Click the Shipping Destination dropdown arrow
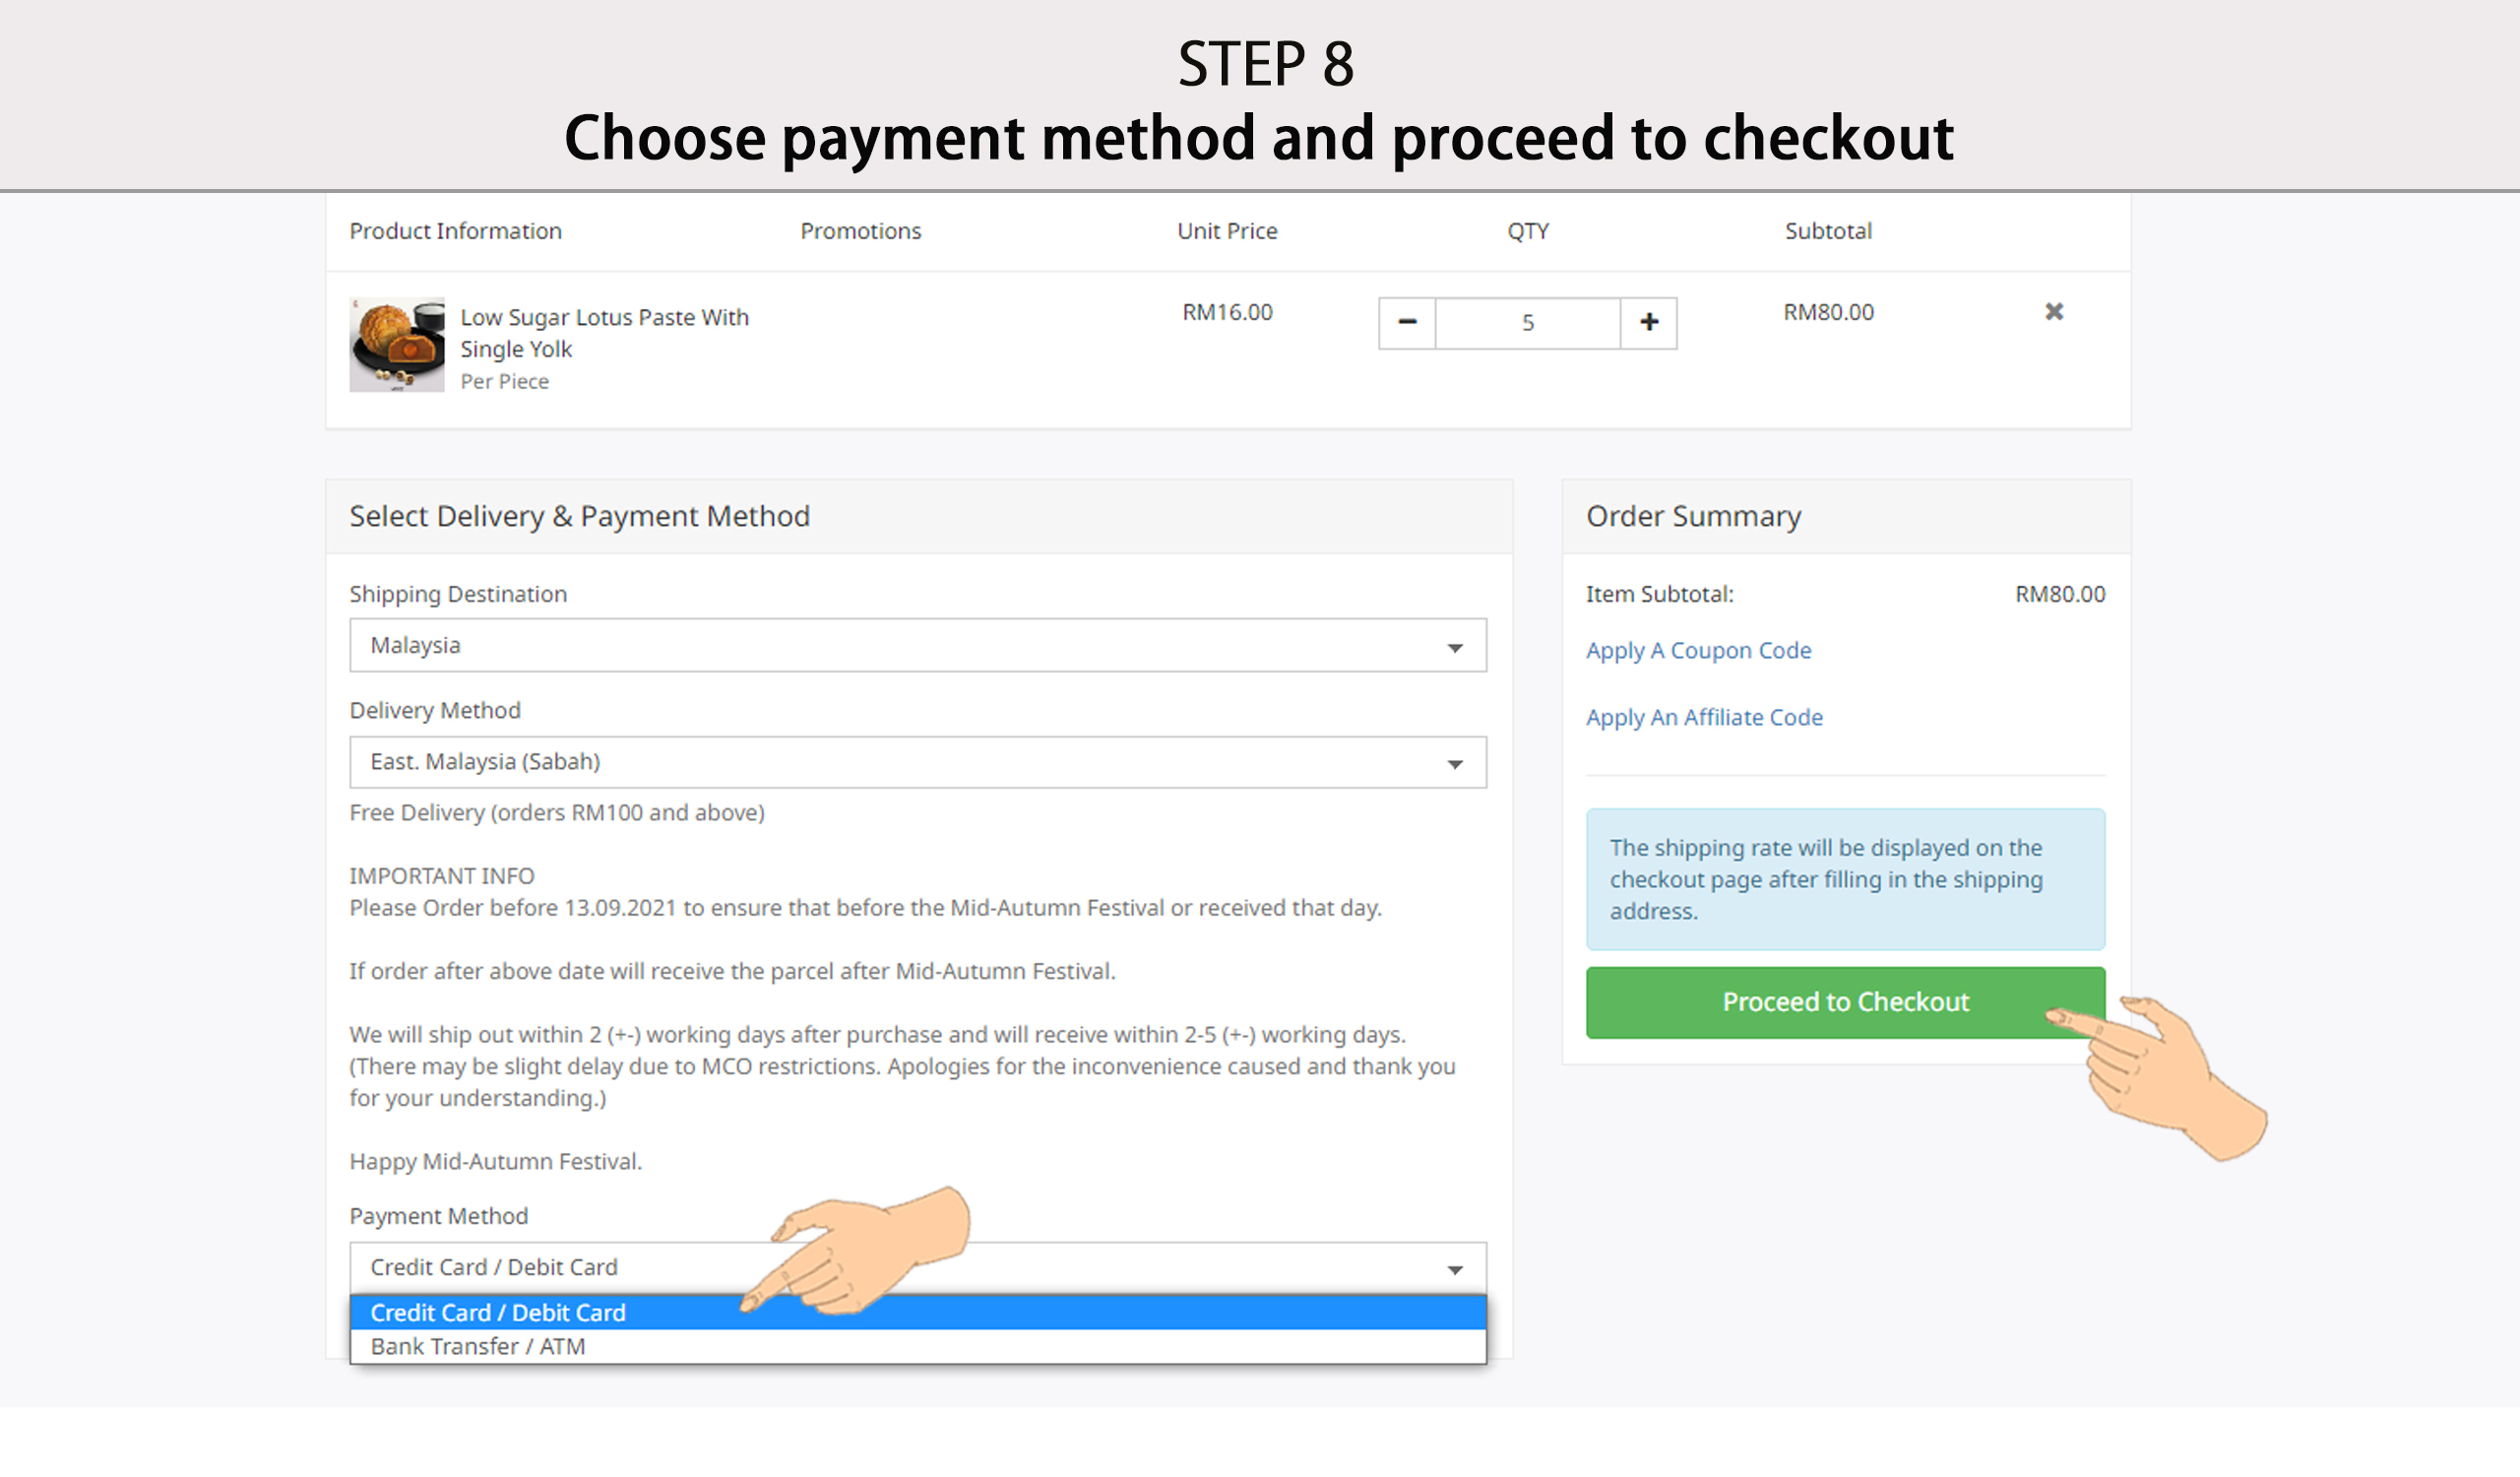The width and height of the screenshot is (2520, 1477). (1455, 647)
